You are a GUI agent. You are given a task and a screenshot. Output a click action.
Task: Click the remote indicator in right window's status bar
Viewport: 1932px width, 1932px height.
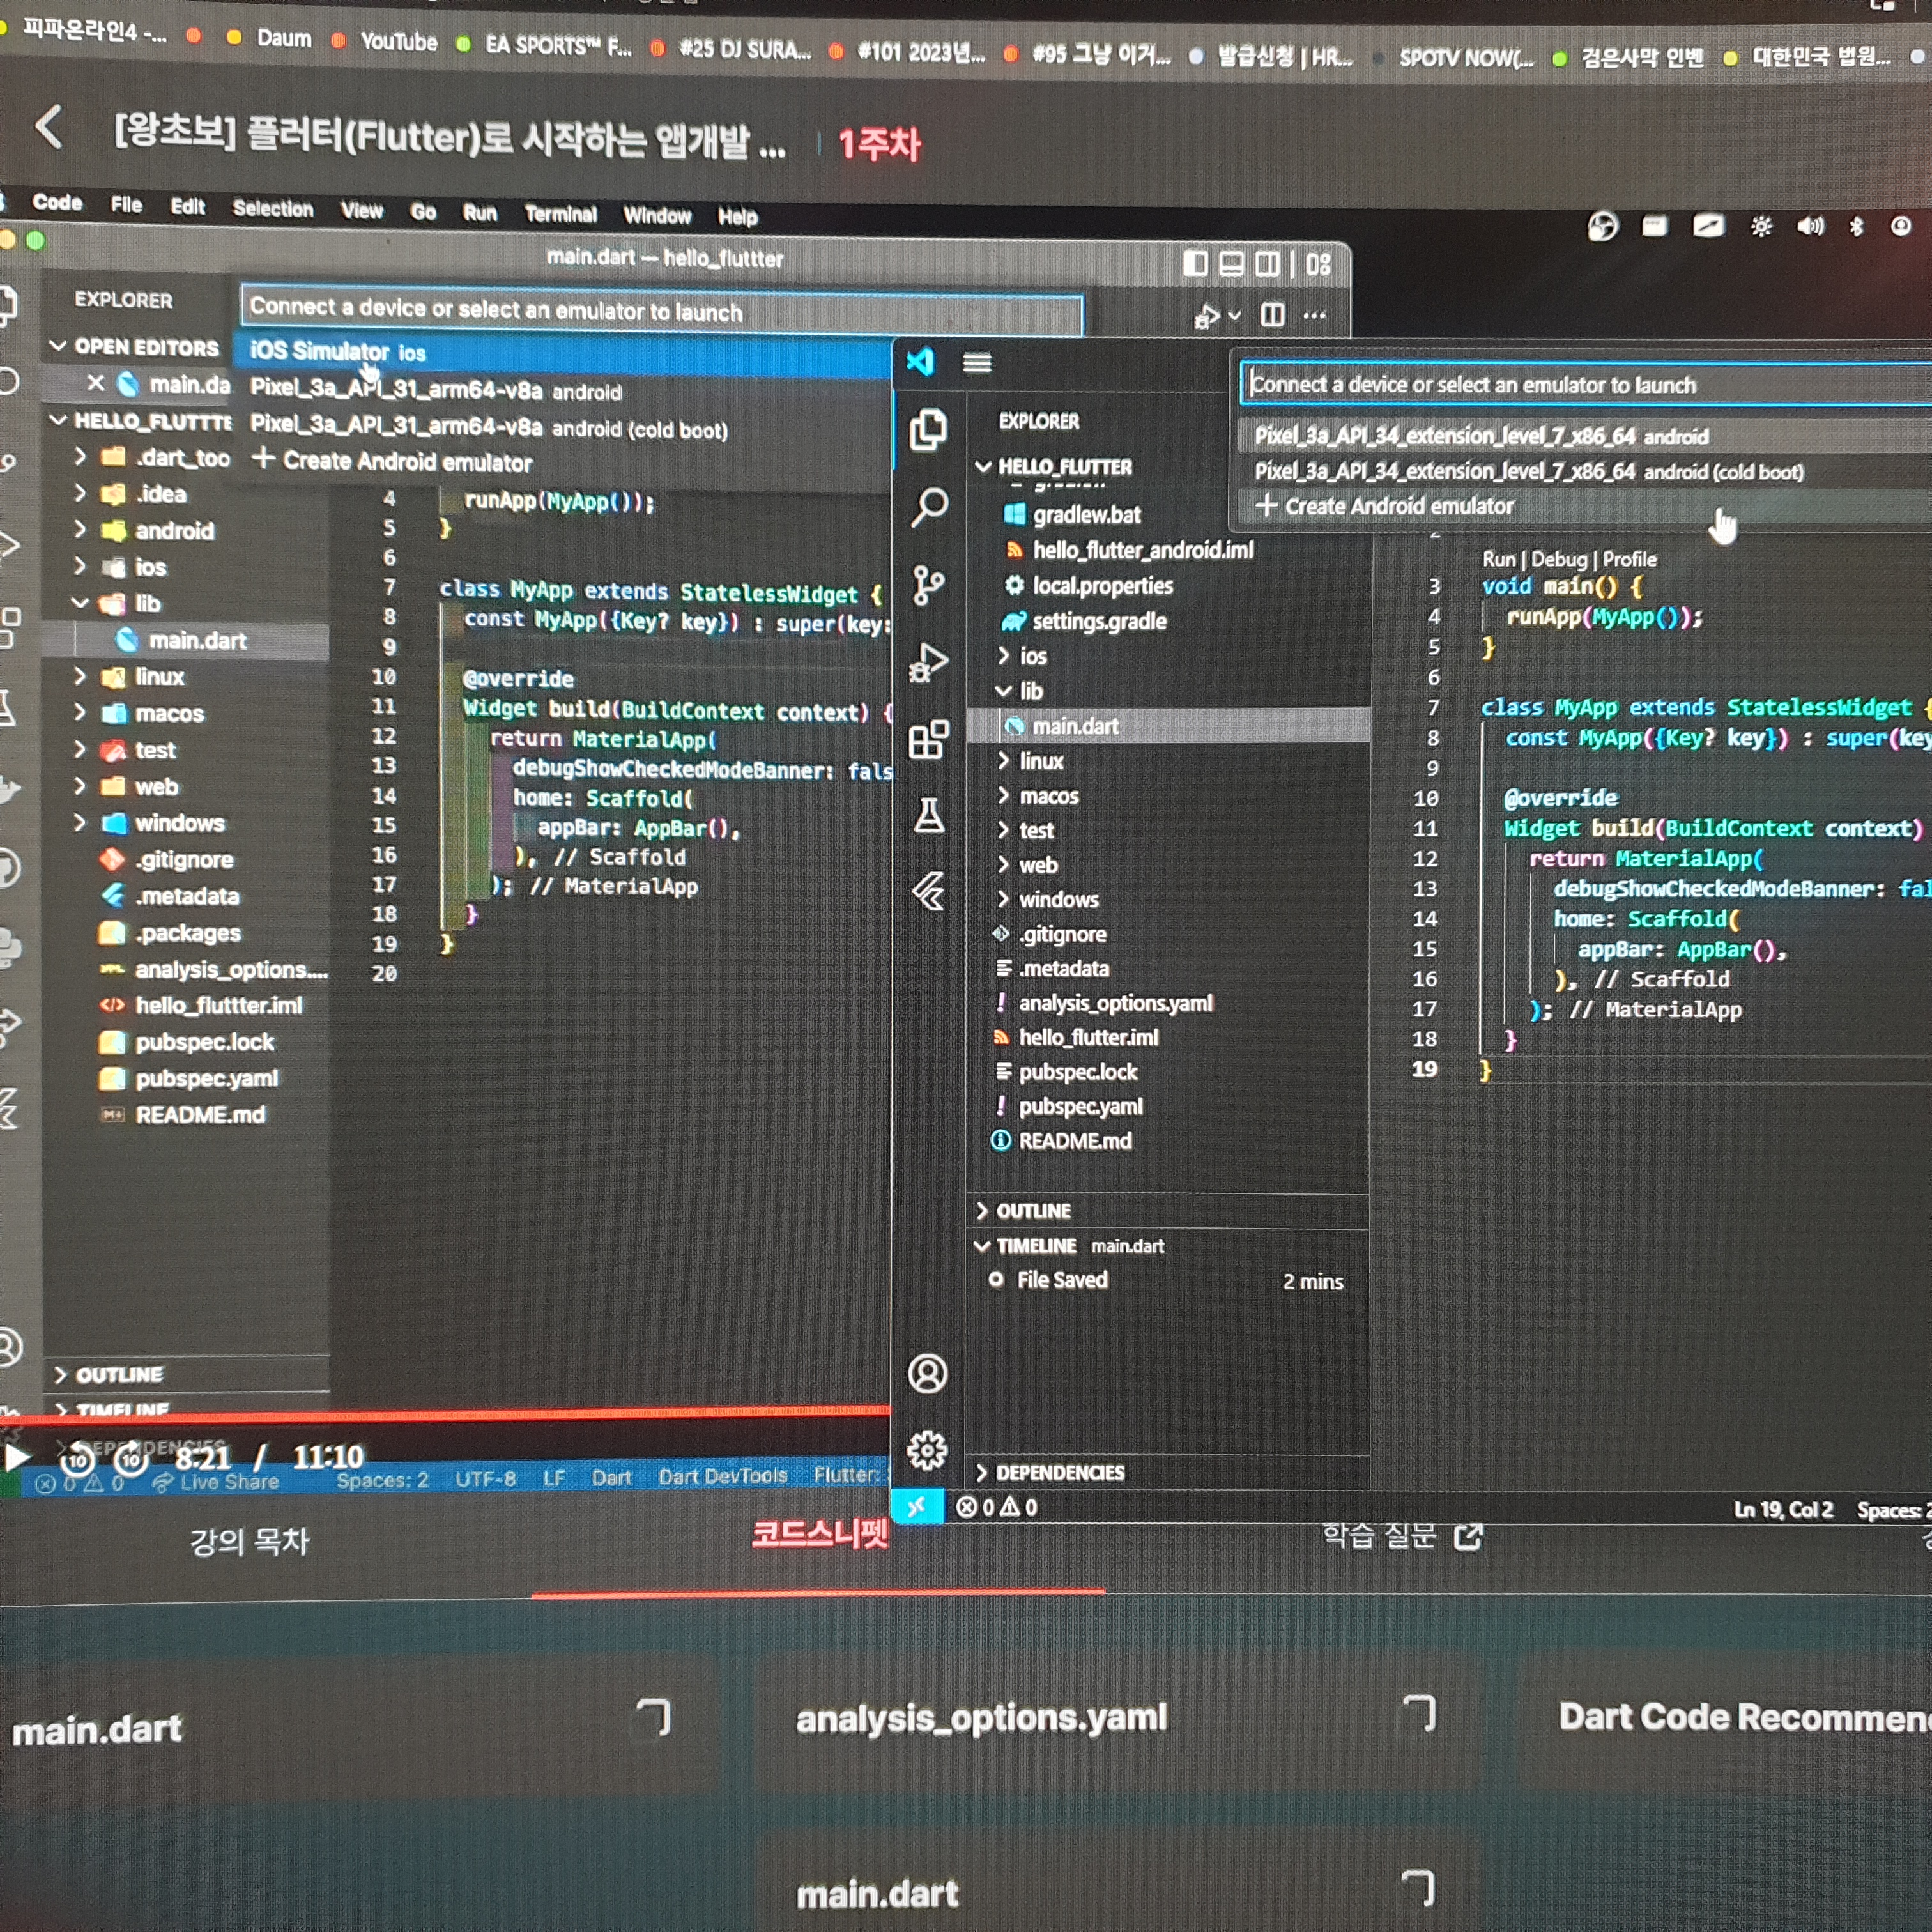click(917, 1506)
